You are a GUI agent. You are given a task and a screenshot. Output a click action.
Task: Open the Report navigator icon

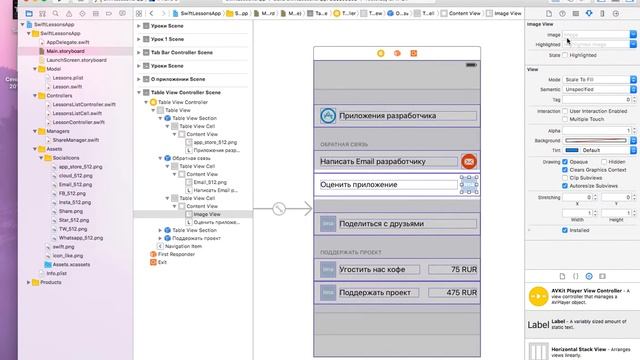pyautogui.click(x=122, y=13)
